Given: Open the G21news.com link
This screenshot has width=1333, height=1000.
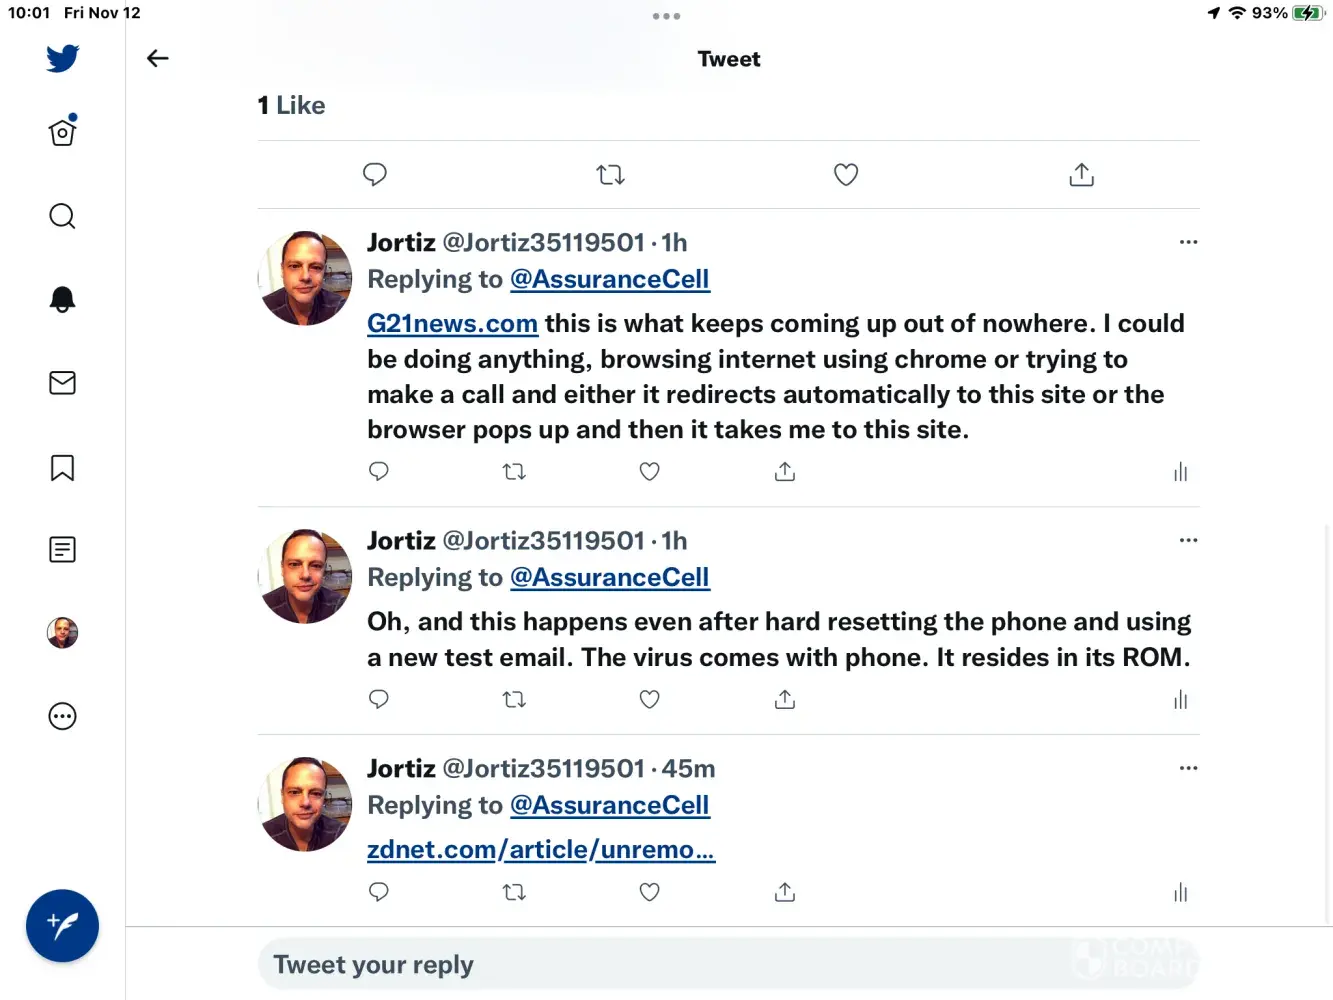Looking at the screenshot, I should tap(452, 324).
